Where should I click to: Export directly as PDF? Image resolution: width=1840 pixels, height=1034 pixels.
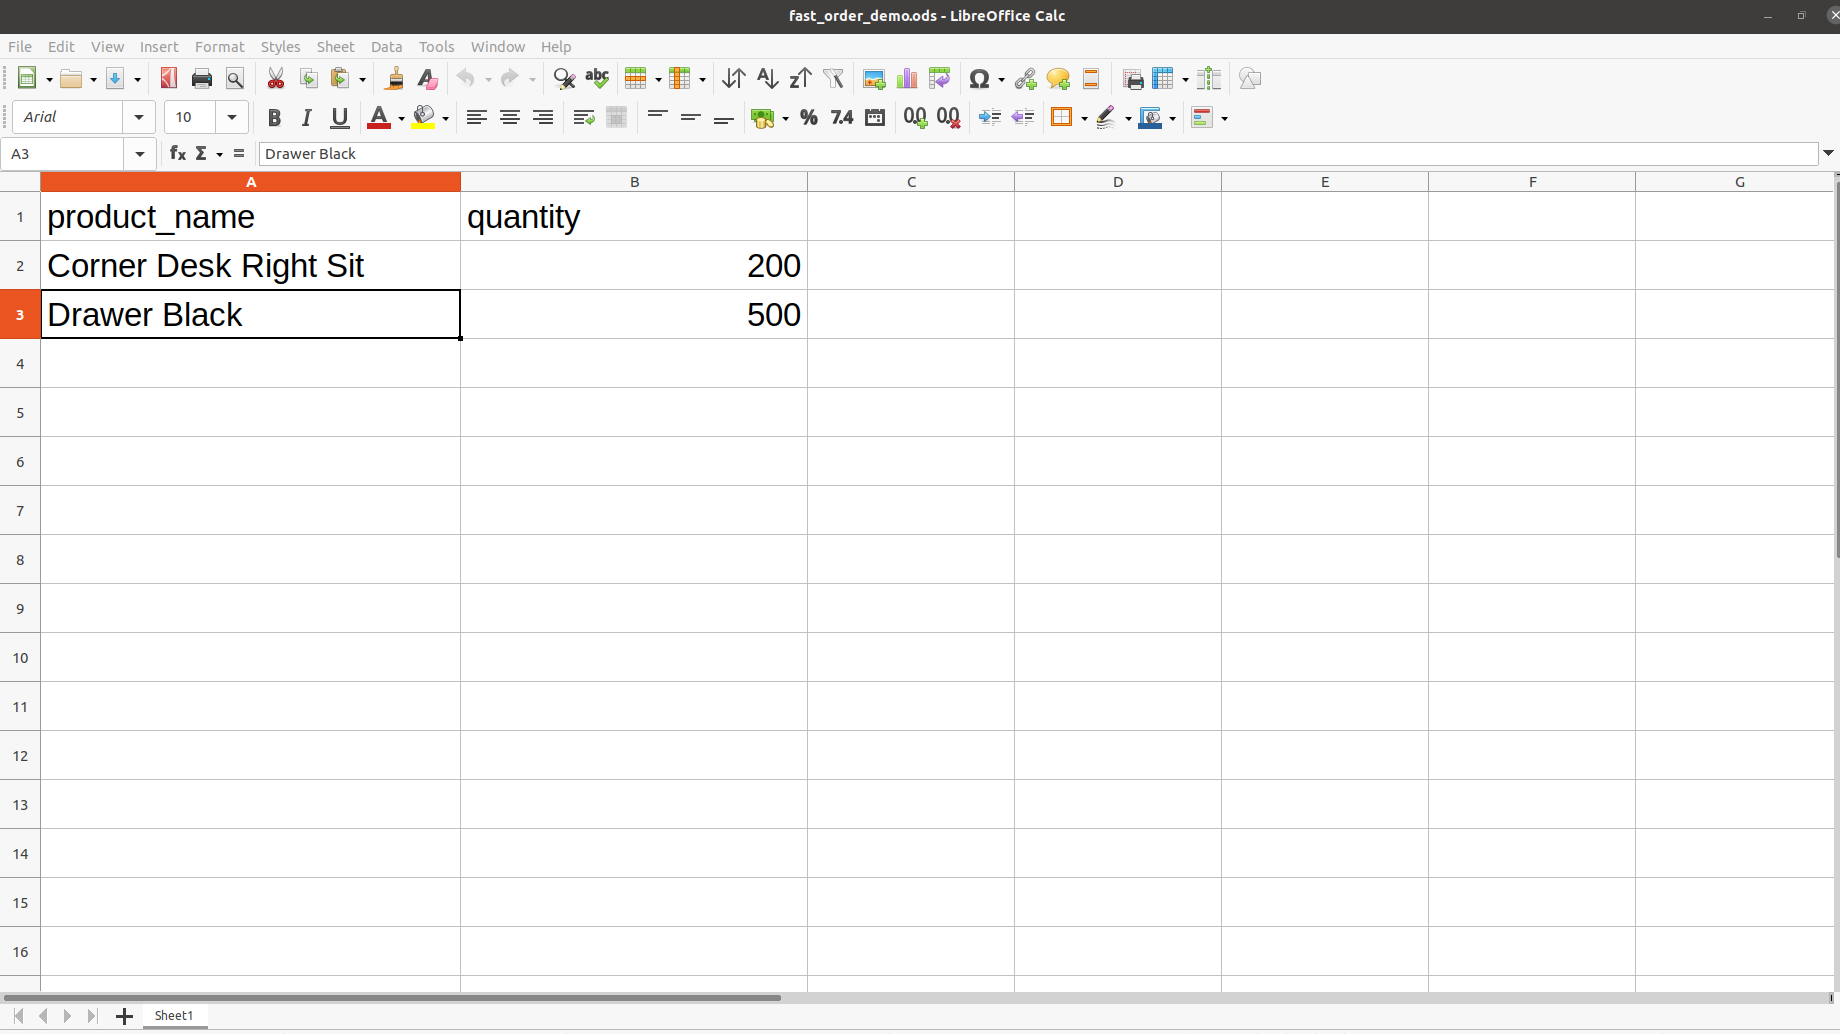click(169, 79)
